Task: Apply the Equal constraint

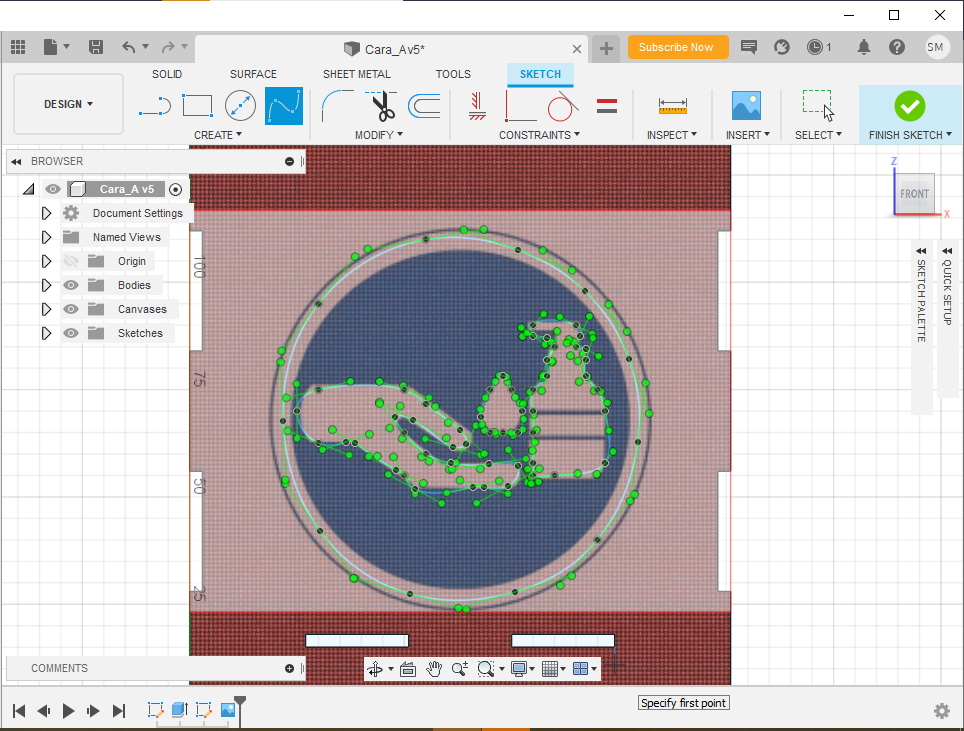Action: tap(606, 106)
